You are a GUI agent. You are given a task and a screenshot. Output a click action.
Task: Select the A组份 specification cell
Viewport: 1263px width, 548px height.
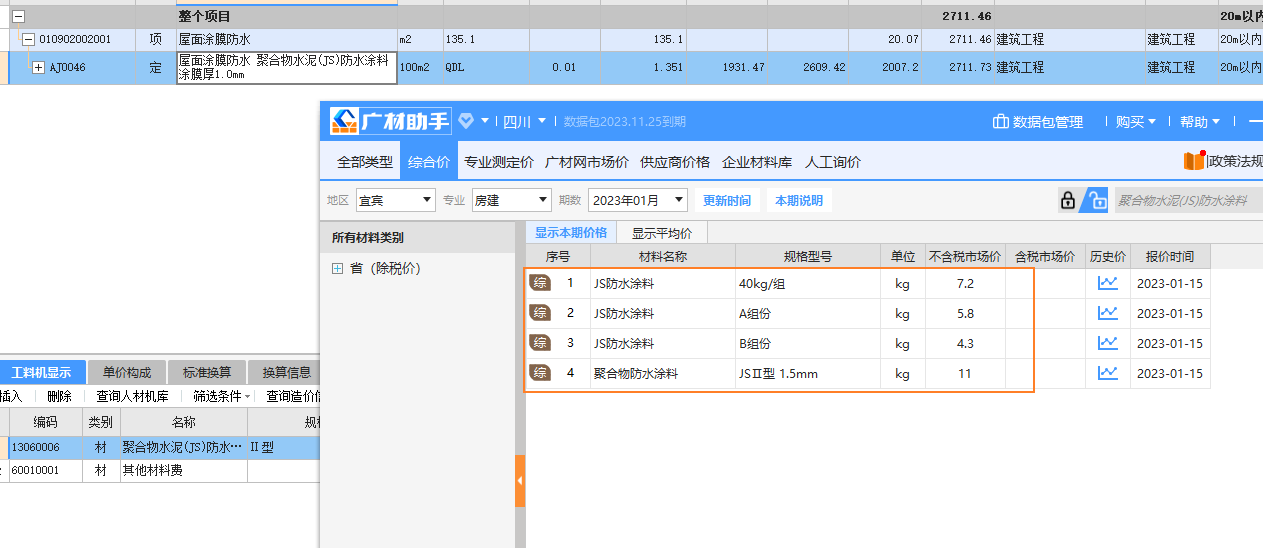(807, 313)
